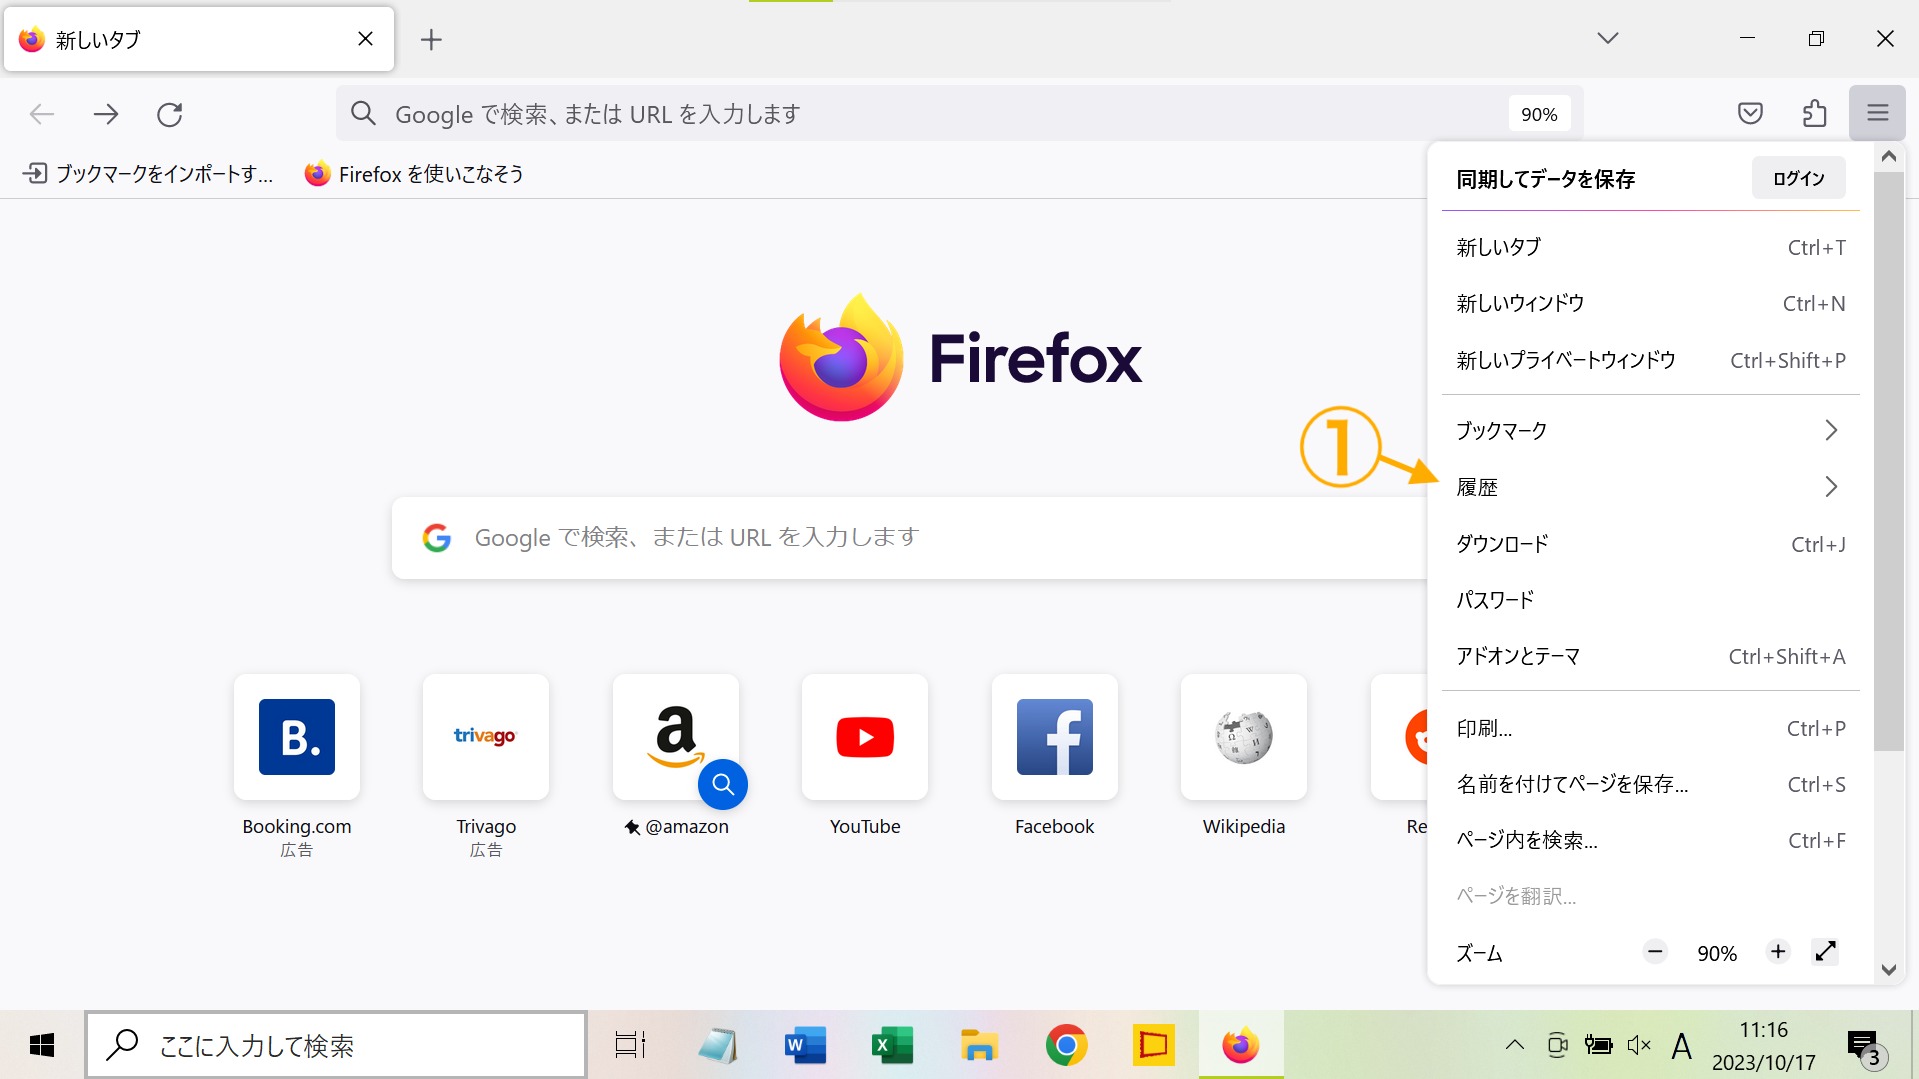
Task: Reset zoom via 90% label in menu
Action: pyautogui.click(x=1716, y=953)
